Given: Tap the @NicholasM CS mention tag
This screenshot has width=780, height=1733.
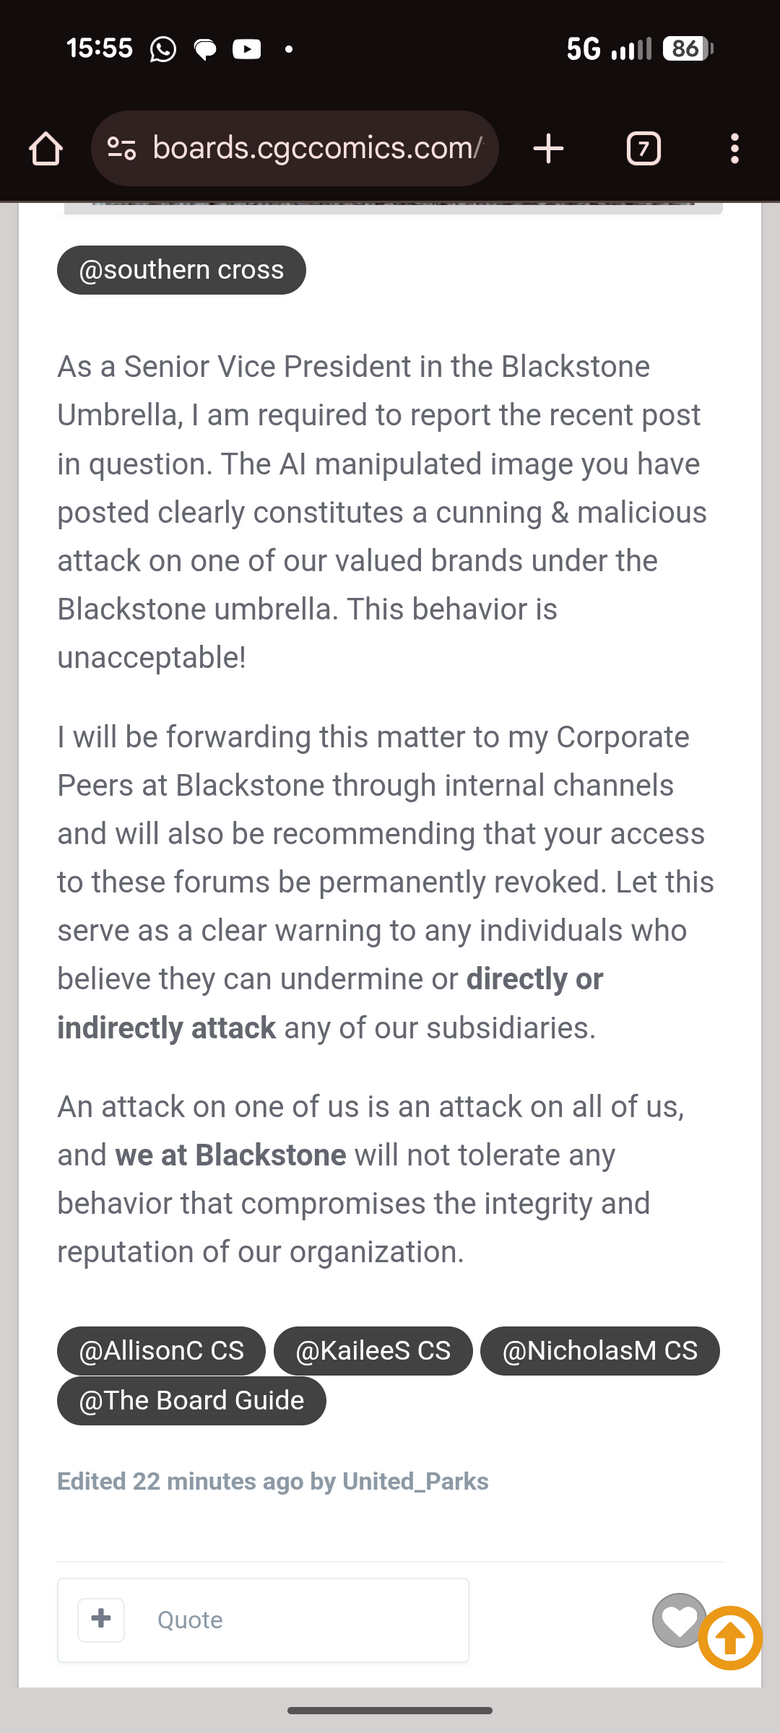Looking at the screenshot, I should click(600, 1351).
